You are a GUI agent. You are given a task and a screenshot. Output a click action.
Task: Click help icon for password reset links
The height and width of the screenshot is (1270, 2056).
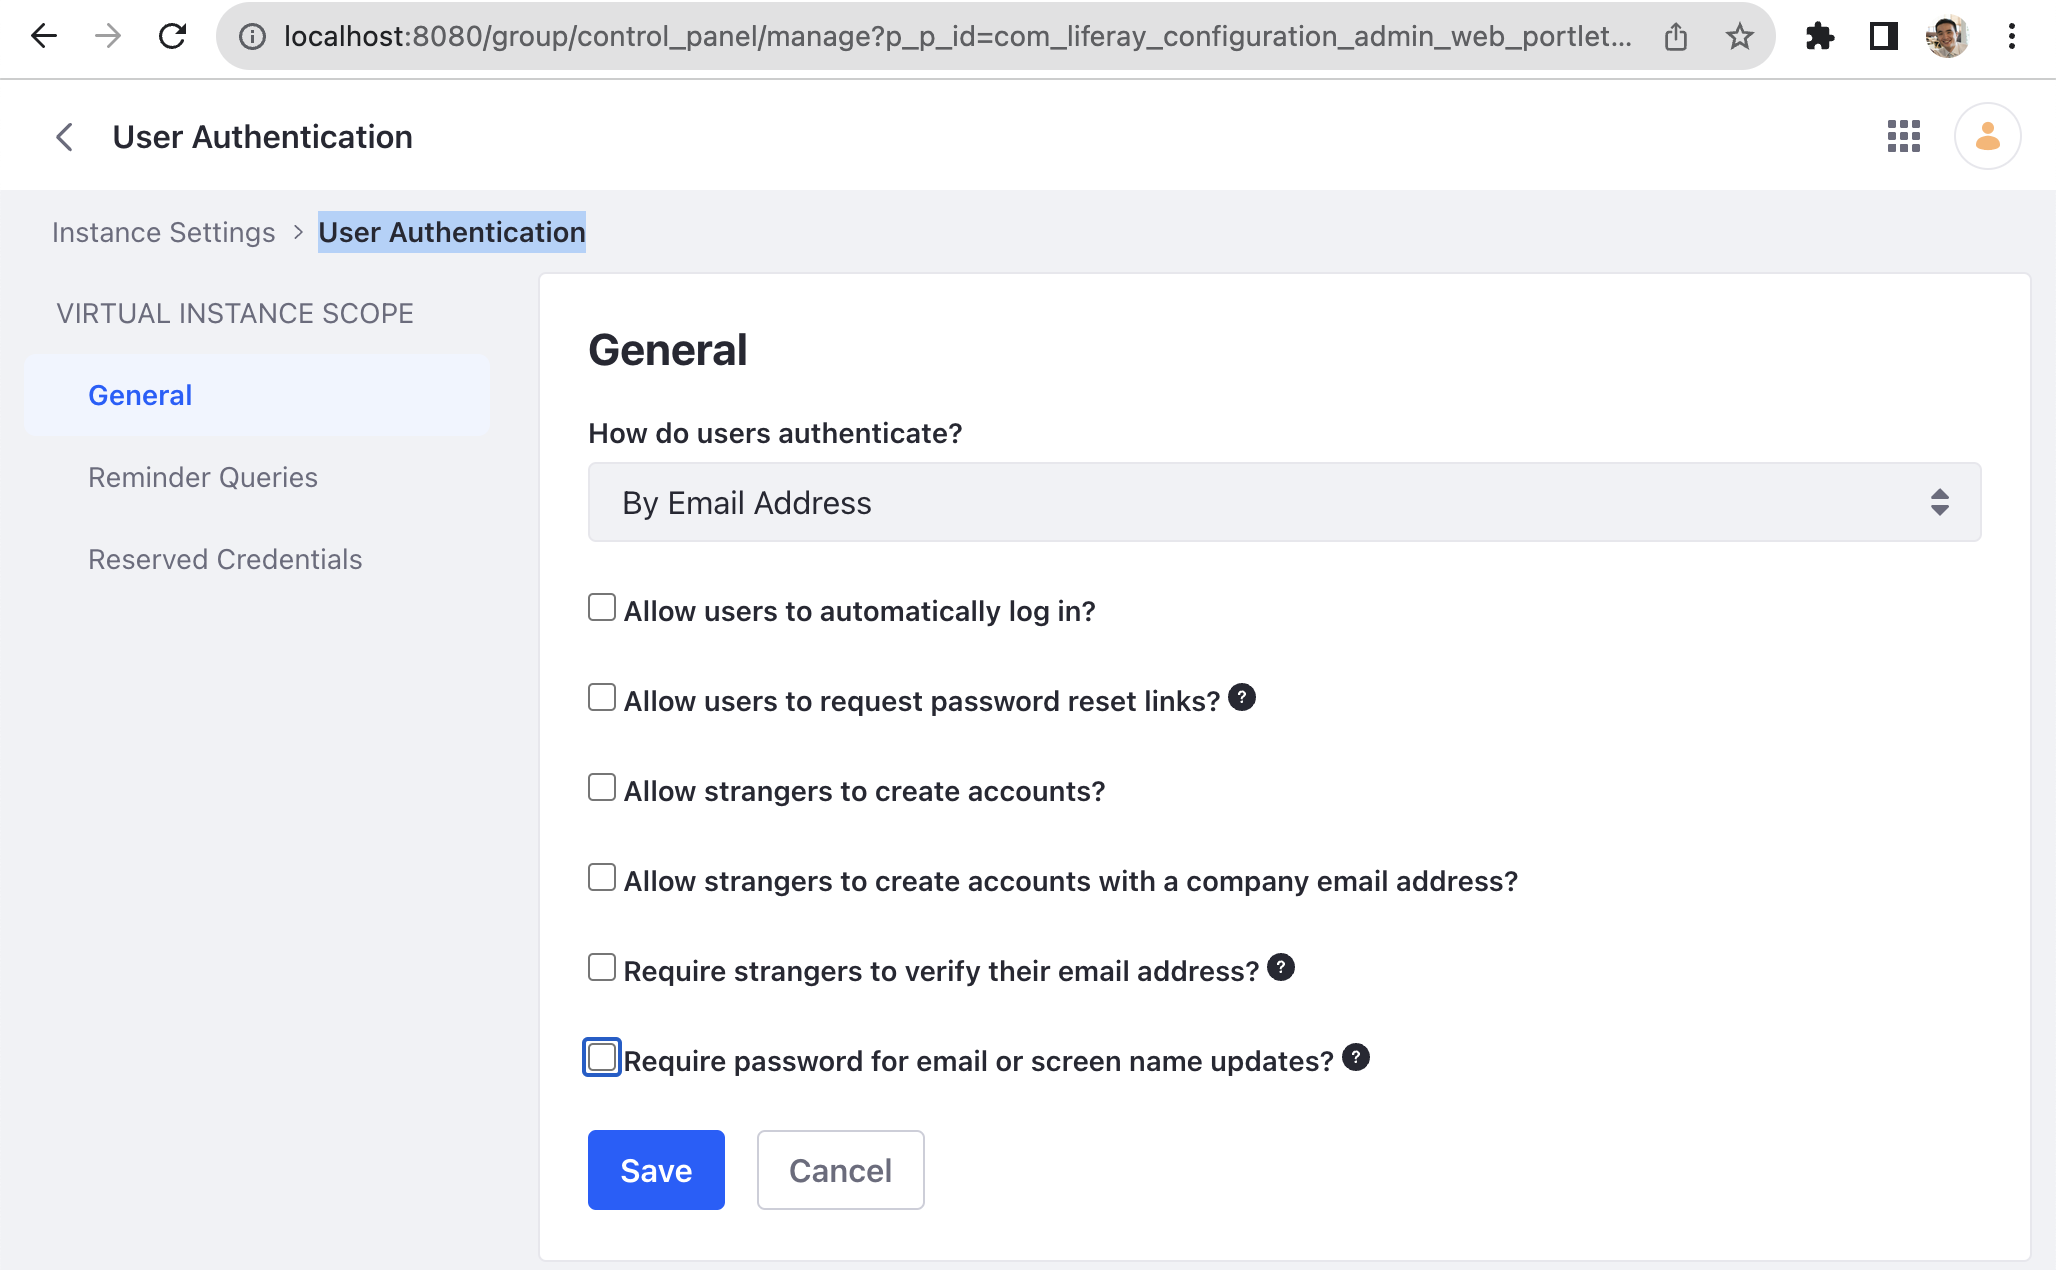(1241, 697)
